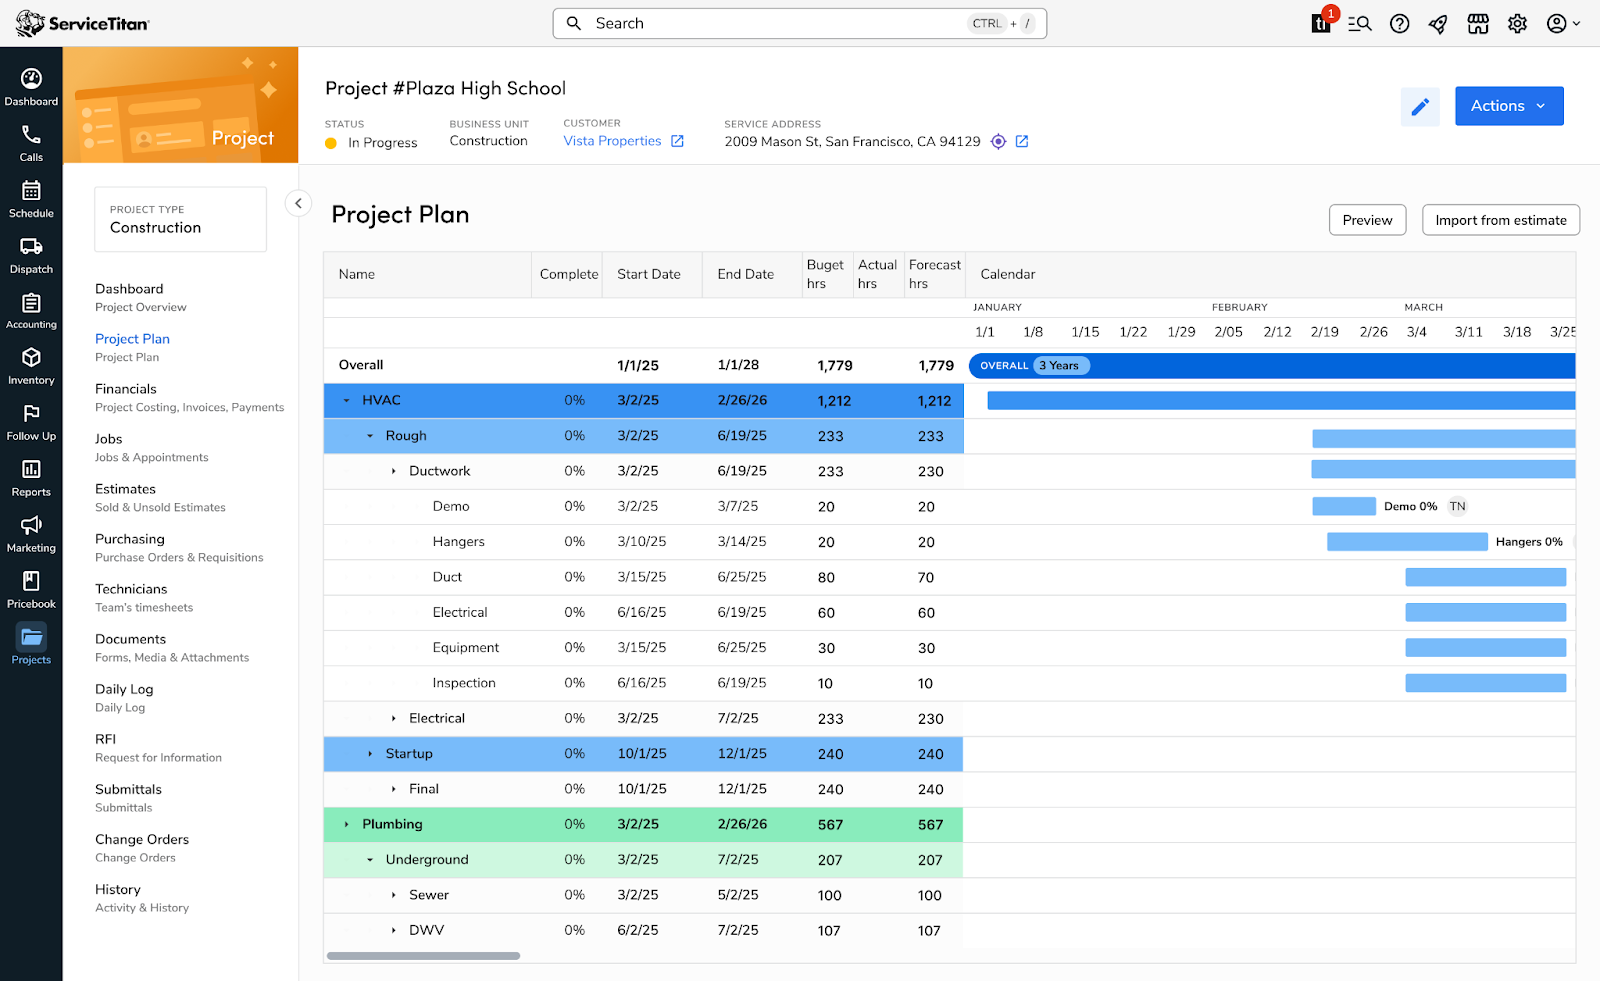The height and width of the screenshot is (981, 1600).
Task: Select the Project Plan menu item
Action: pyautogui.click(x=132, y=347)
